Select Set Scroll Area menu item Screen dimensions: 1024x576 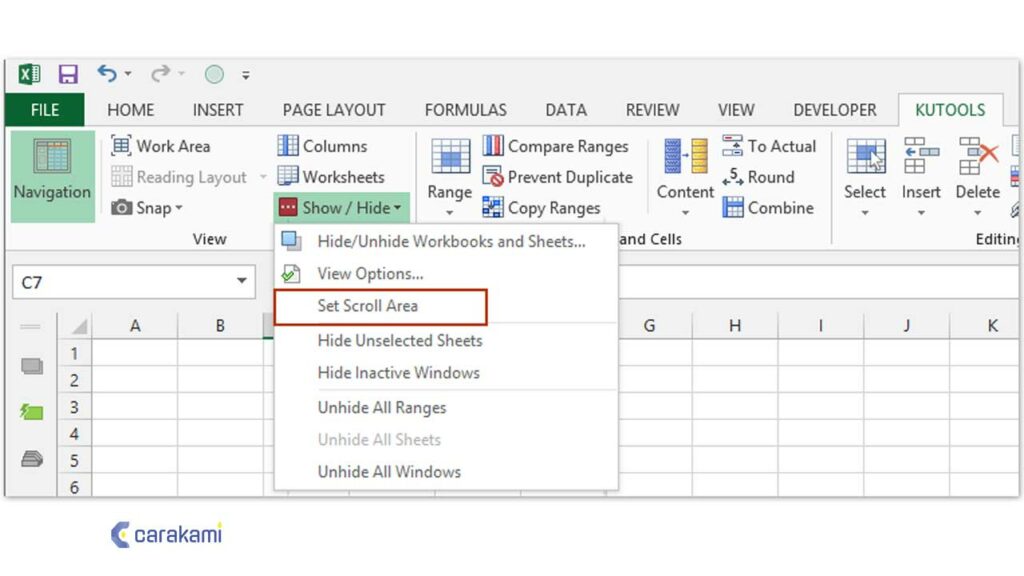(381, 306)
